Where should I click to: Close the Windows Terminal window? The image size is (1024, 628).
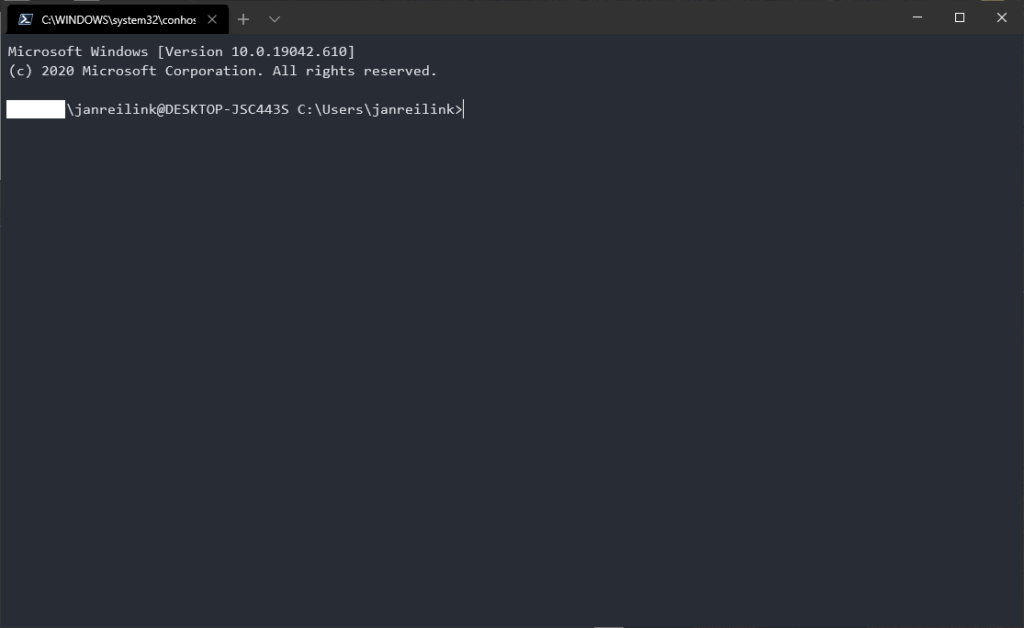click(x=1001, y=17)
